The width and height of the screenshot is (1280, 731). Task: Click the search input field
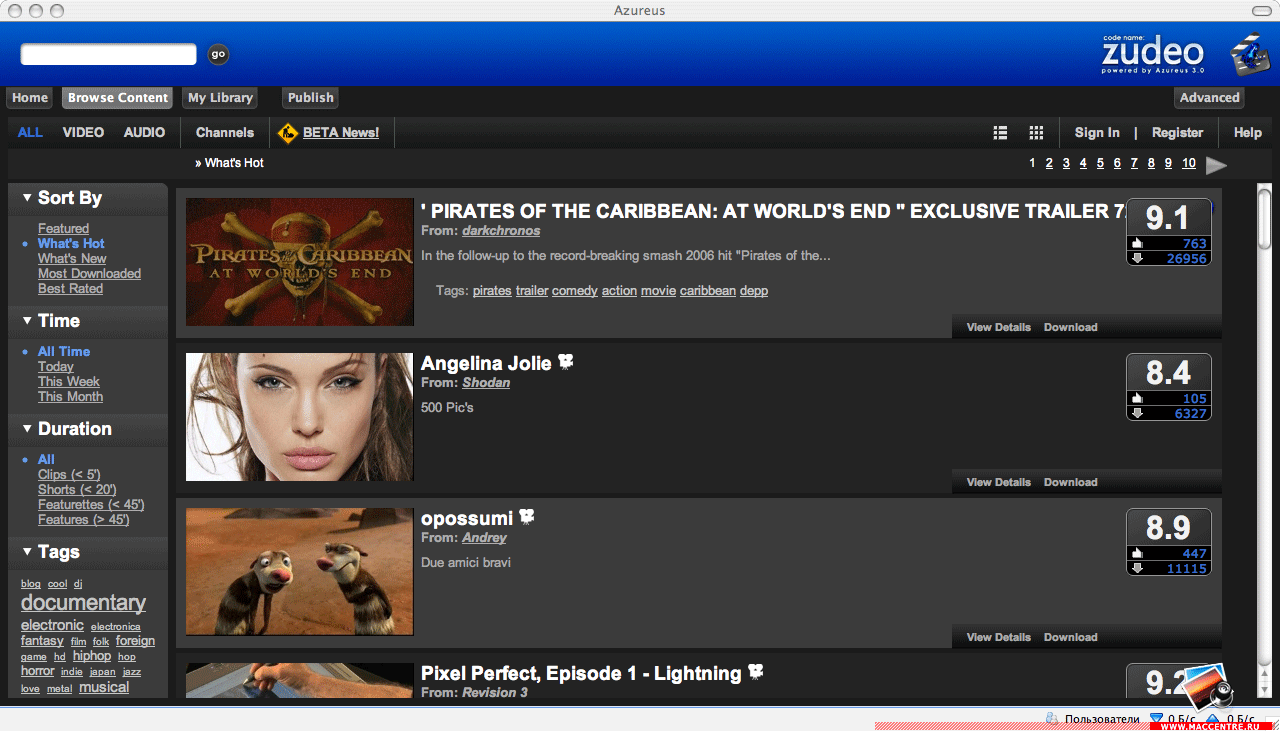pyautogui.click(x=108, y=54)
